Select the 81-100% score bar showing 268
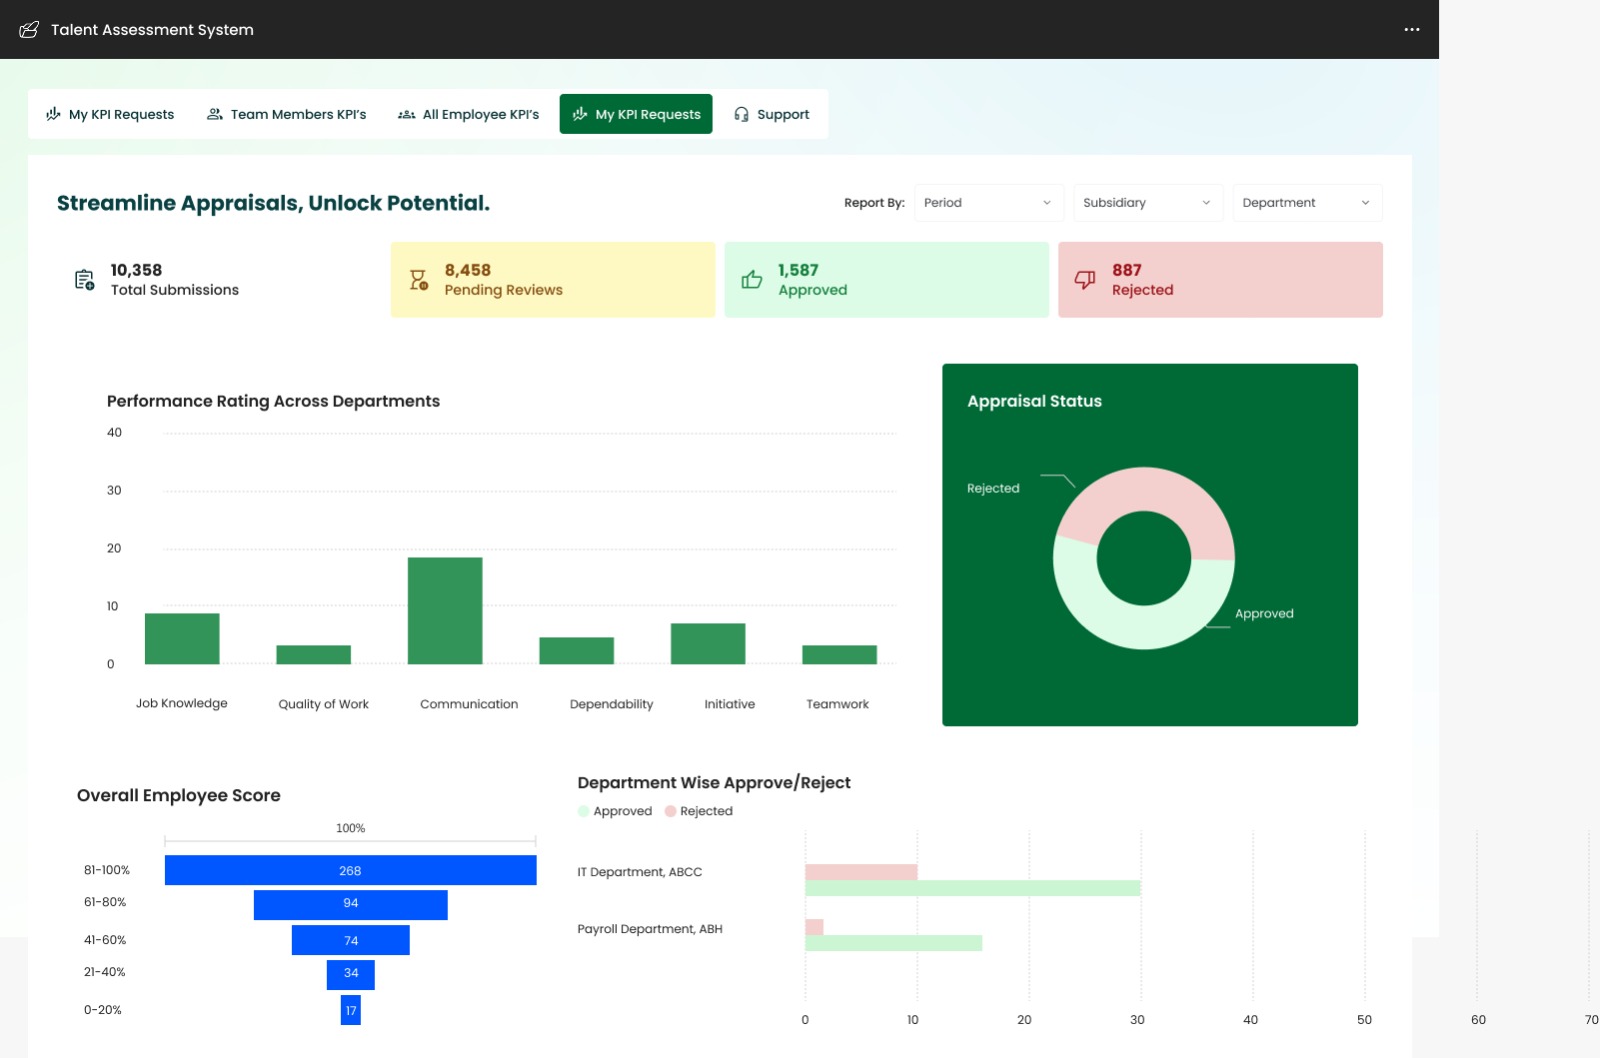This screenshot has width=1600, height=1058. 349,870
